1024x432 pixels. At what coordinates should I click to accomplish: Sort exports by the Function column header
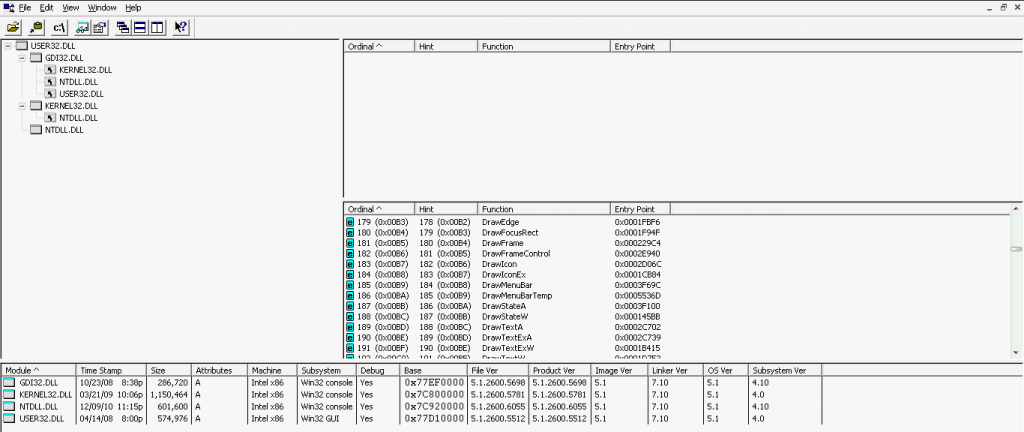tap(544, 209)
